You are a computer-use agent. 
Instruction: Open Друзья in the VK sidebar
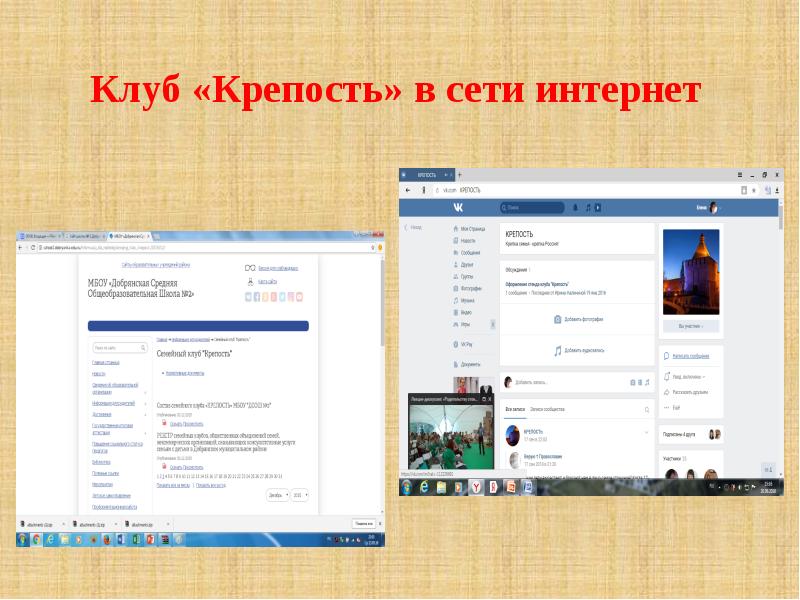tap(463, 265)
